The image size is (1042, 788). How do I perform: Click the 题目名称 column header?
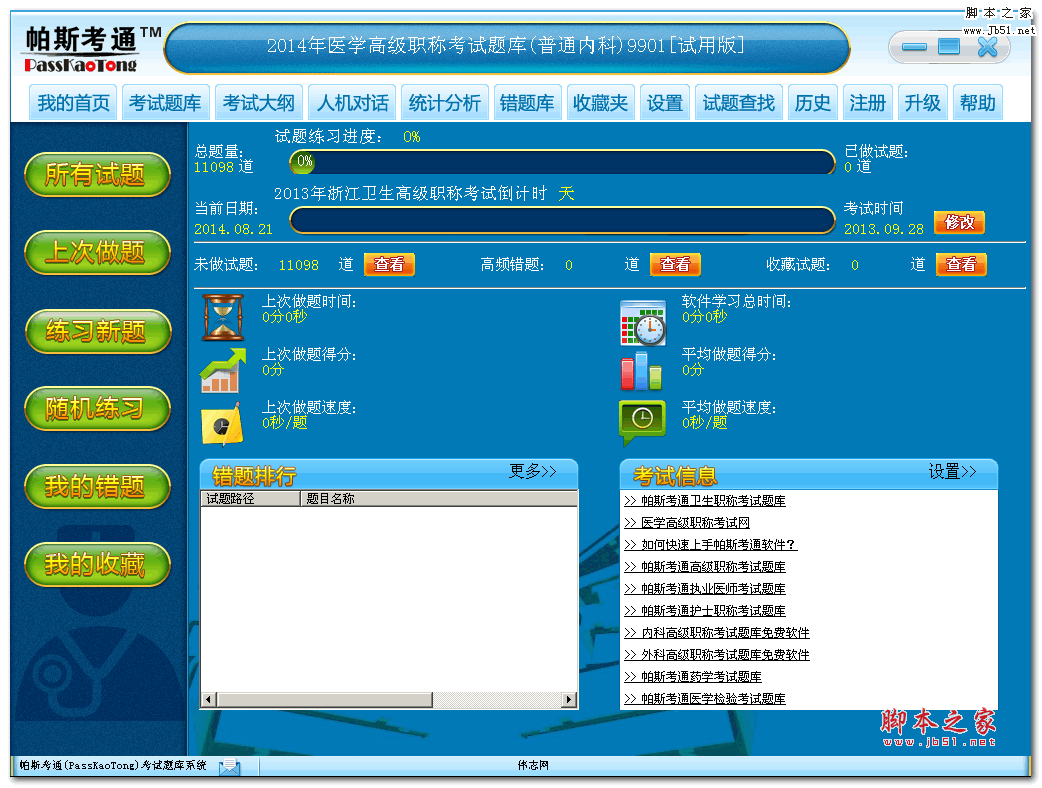click(x=439, y=499)
